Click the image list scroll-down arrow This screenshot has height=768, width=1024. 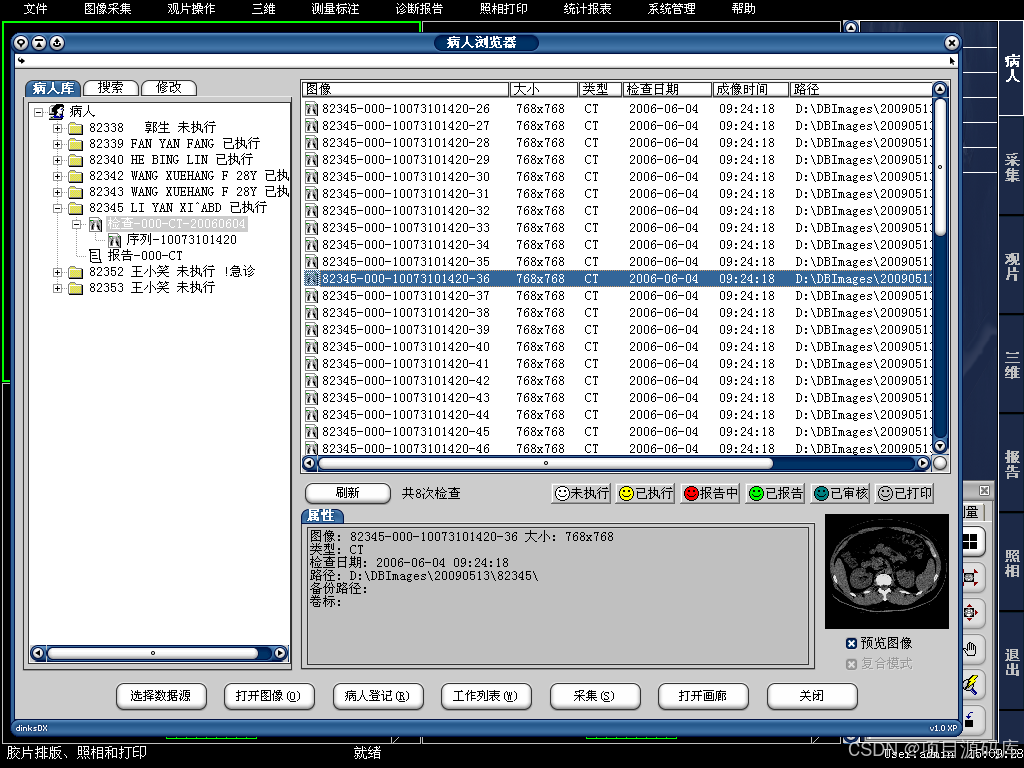940,446
